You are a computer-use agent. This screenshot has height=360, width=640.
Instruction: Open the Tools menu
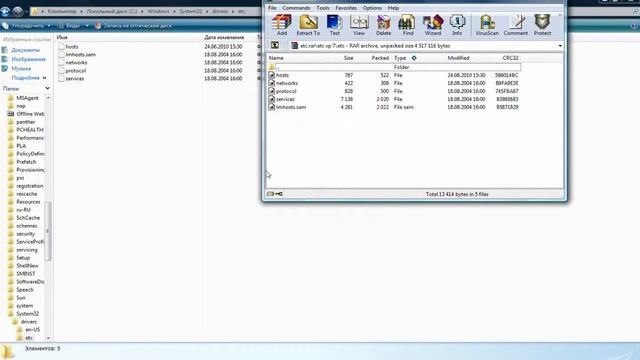[x=322, y=8]
